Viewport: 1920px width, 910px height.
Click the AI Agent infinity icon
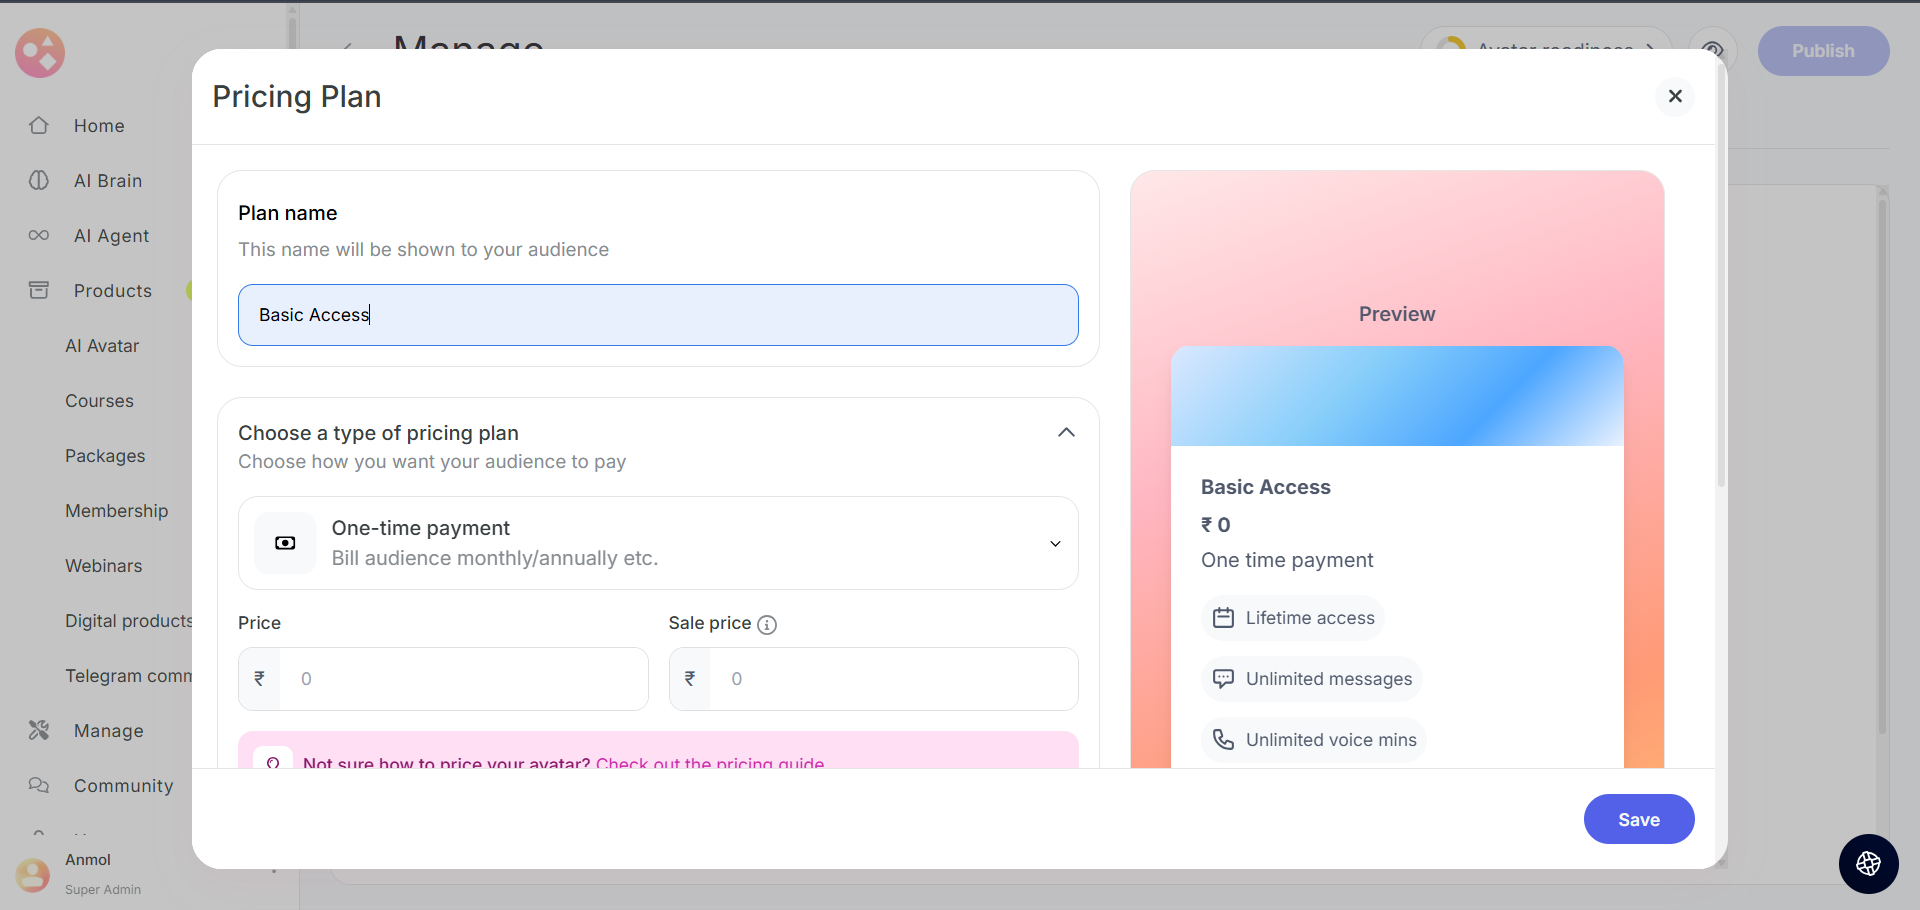(39, 236)
